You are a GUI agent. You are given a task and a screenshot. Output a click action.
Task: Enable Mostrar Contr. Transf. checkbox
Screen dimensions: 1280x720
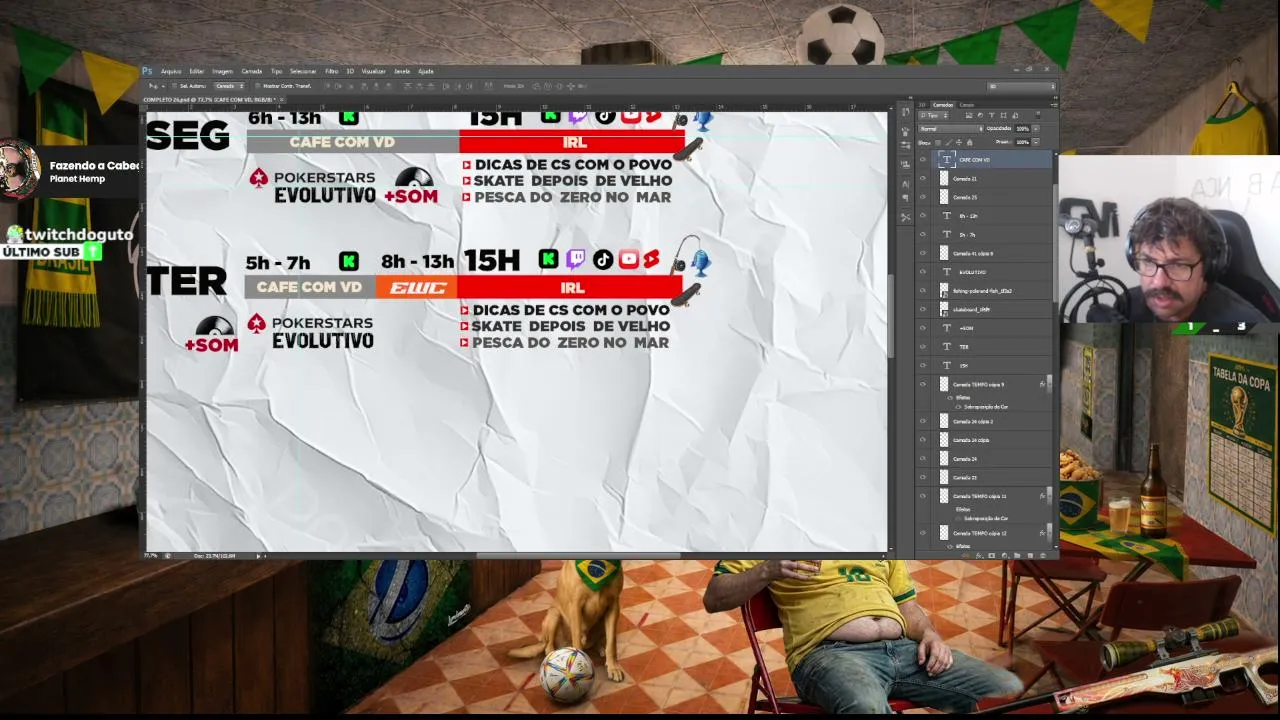tap(259, 86)
